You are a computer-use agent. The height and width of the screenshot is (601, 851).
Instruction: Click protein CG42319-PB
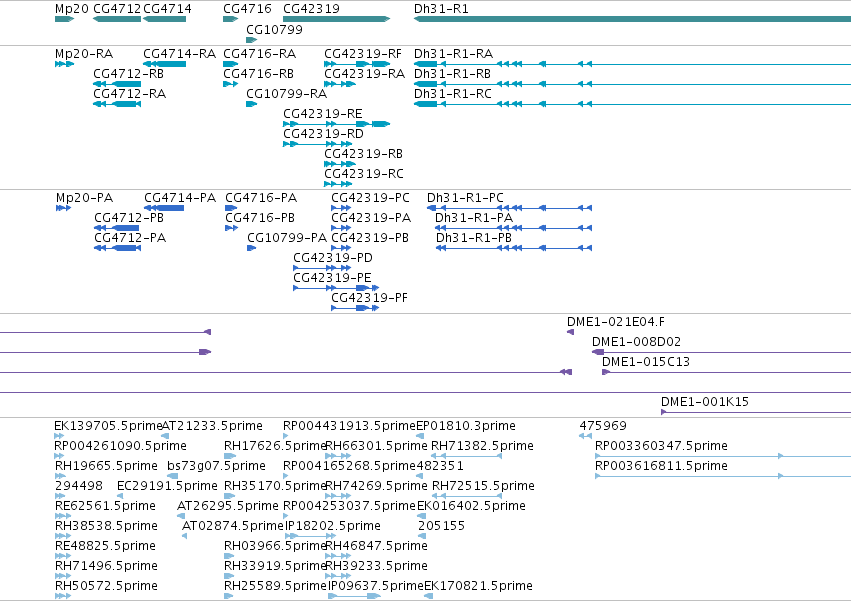[x=370, y=238]
